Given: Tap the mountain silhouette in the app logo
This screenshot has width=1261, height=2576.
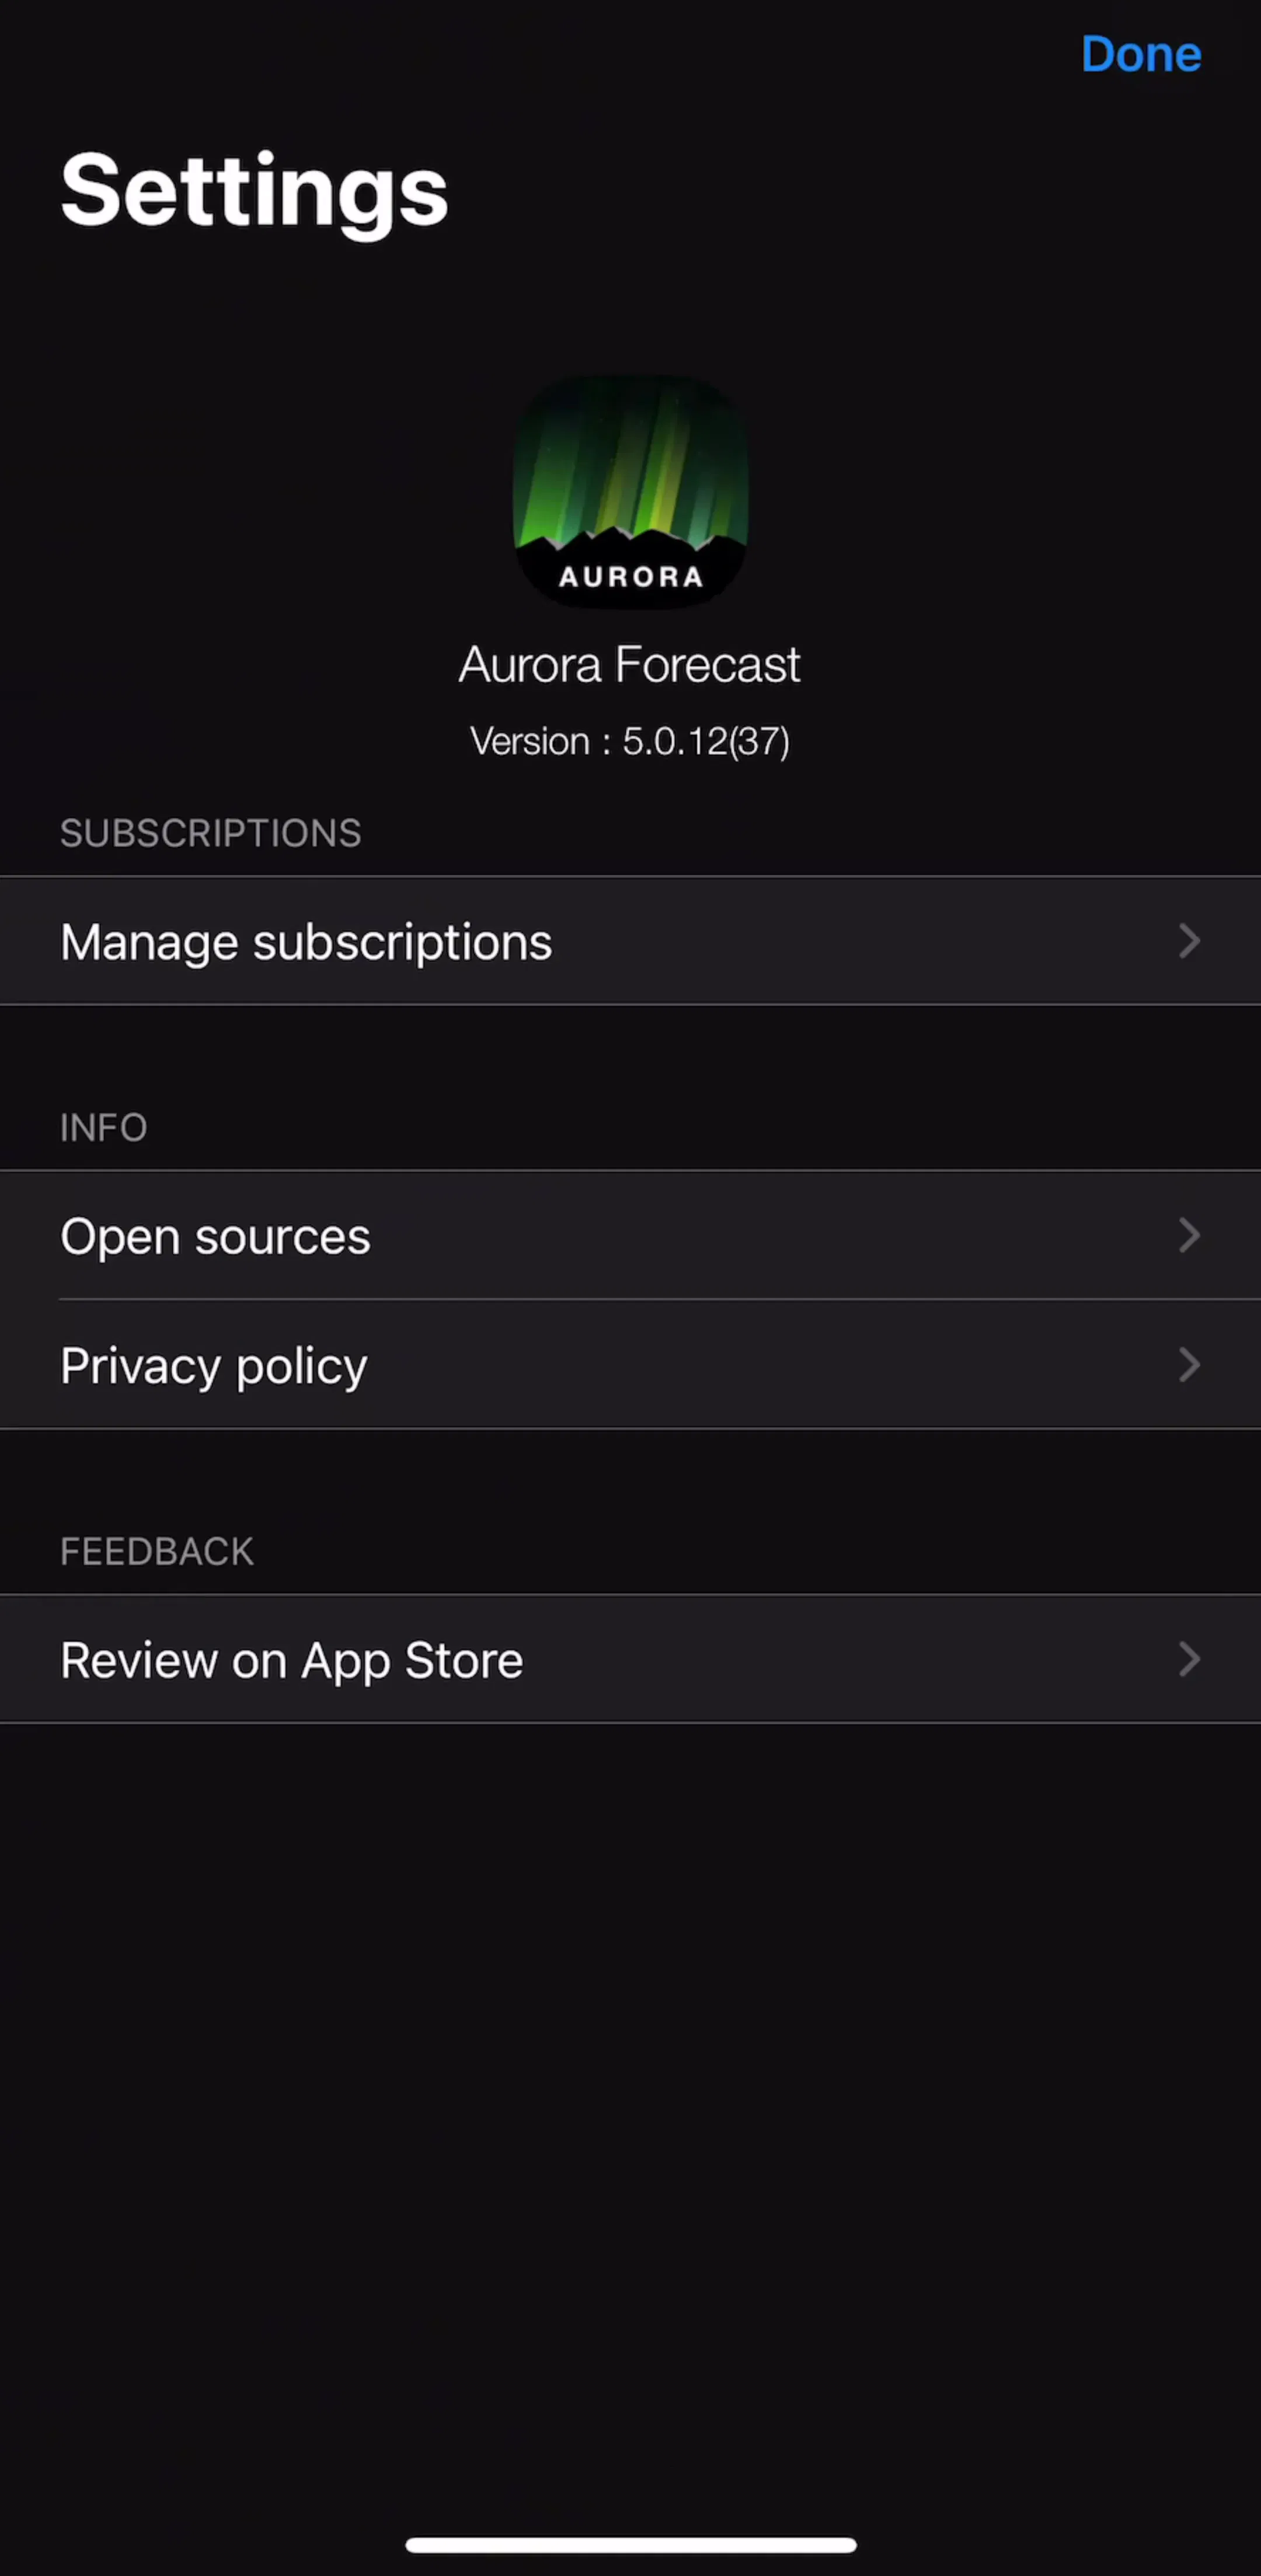Looking at the screenshot, I should (x=630, y=545).
